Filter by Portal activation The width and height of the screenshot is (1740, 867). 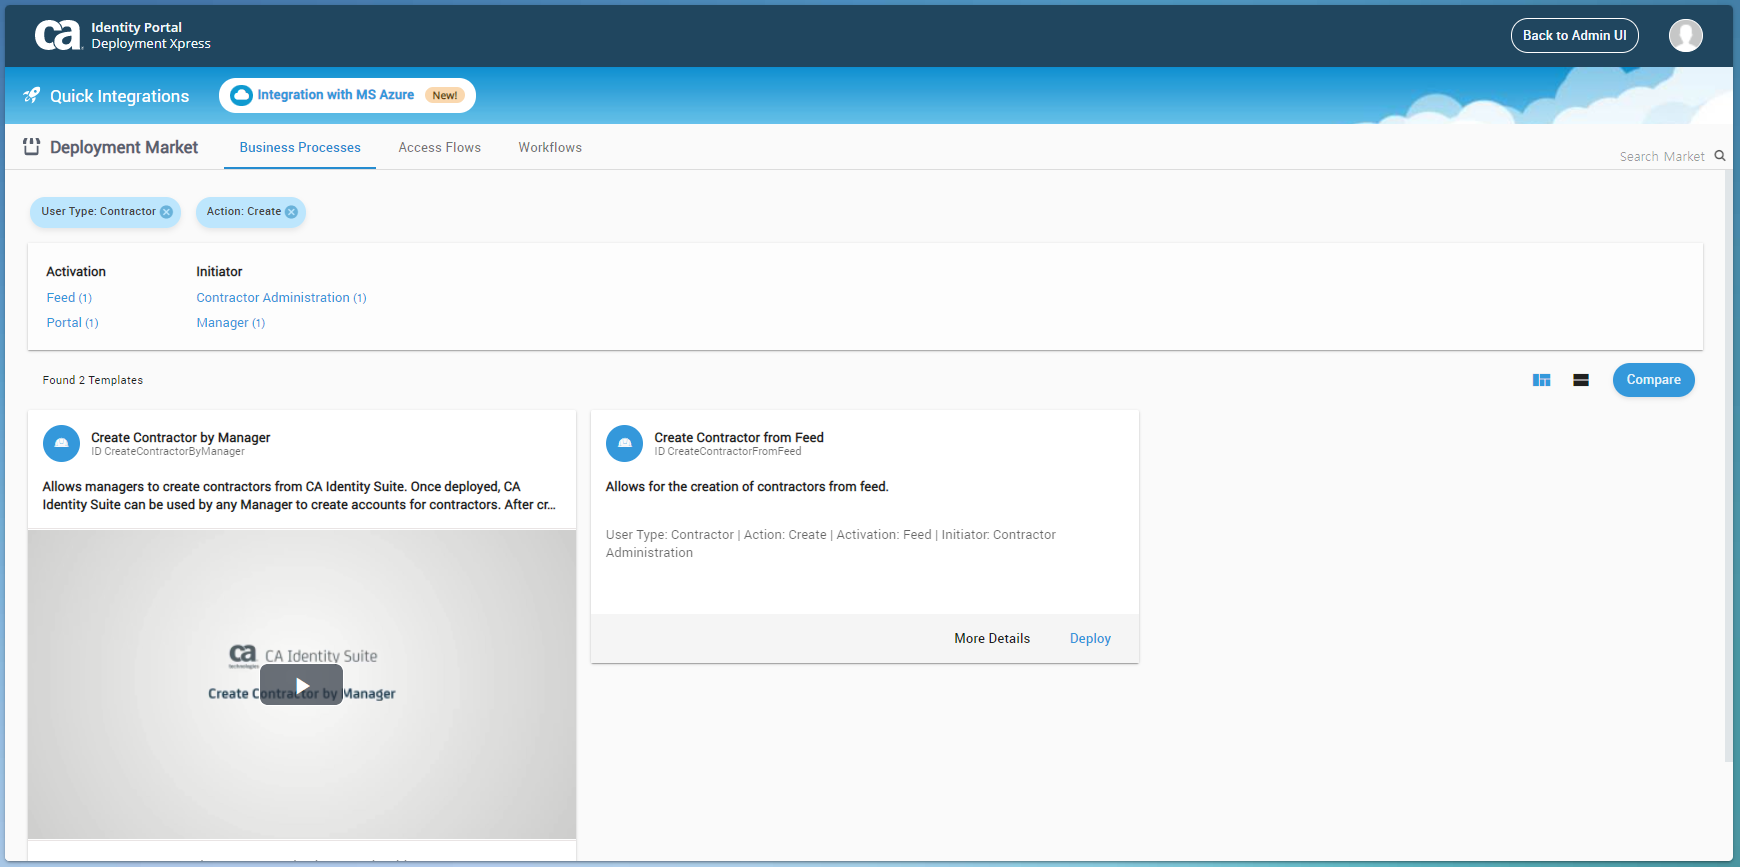(72, 323)
